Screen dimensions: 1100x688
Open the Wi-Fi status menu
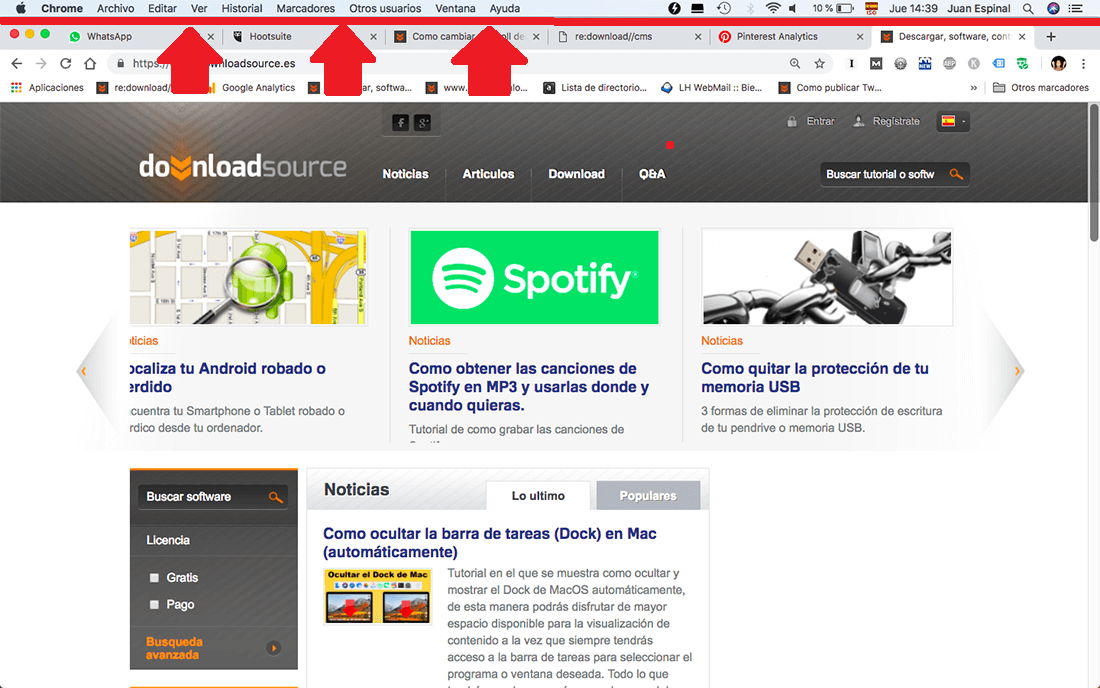[772, 8]
